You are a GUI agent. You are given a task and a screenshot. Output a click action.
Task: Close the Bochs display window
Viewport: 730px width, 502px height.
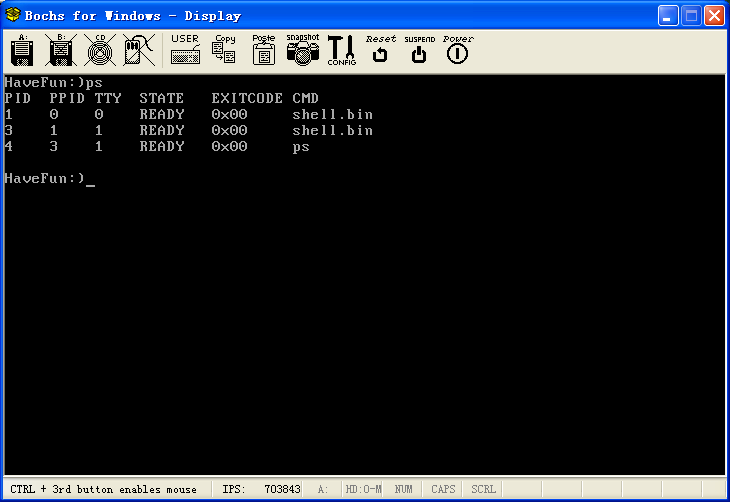[x=714, y=16]
